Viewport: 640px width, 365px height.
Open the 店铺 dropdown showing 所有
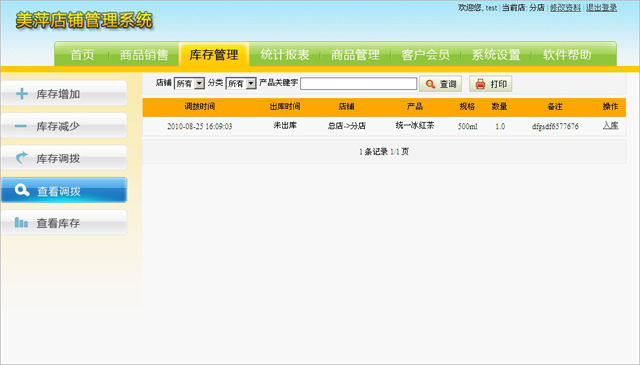click(x=189, y=84)
